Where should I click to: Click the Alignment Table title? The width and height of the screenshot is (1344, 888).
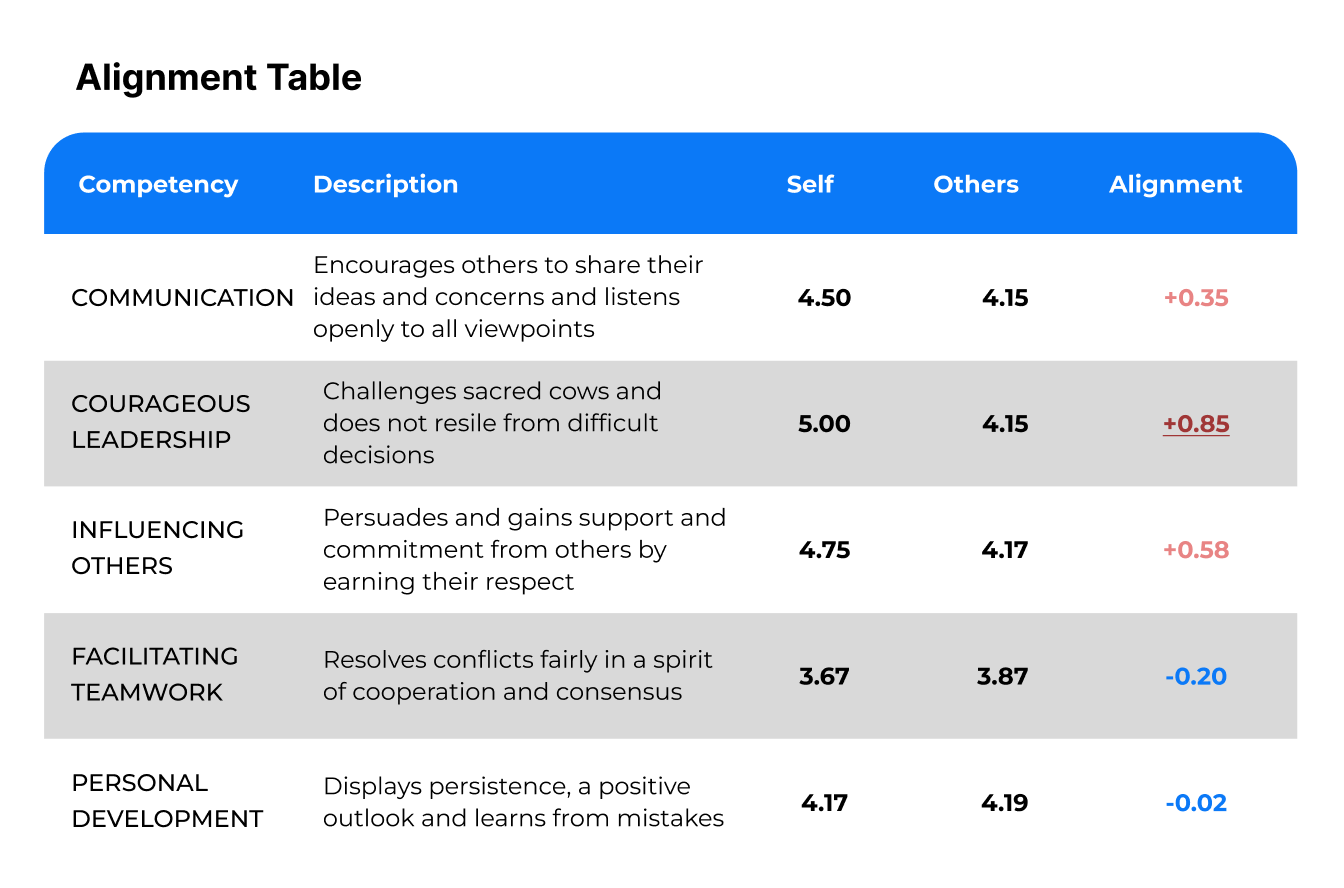click(x=218, y=78)
